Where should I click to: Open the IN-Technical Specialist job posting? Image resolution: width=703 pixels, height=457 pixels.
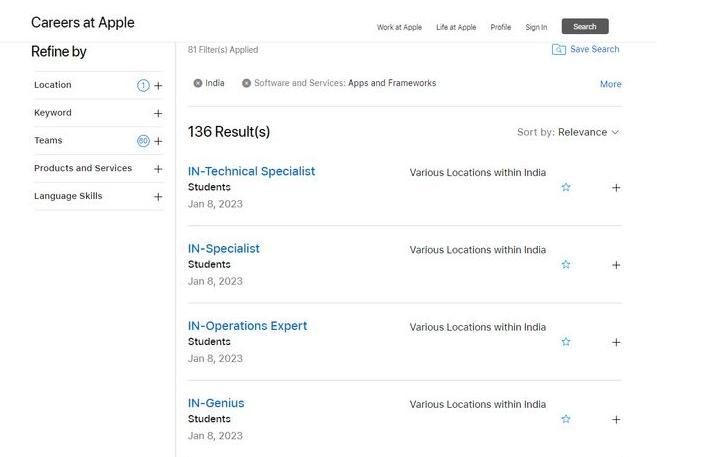tap(252, 171)
